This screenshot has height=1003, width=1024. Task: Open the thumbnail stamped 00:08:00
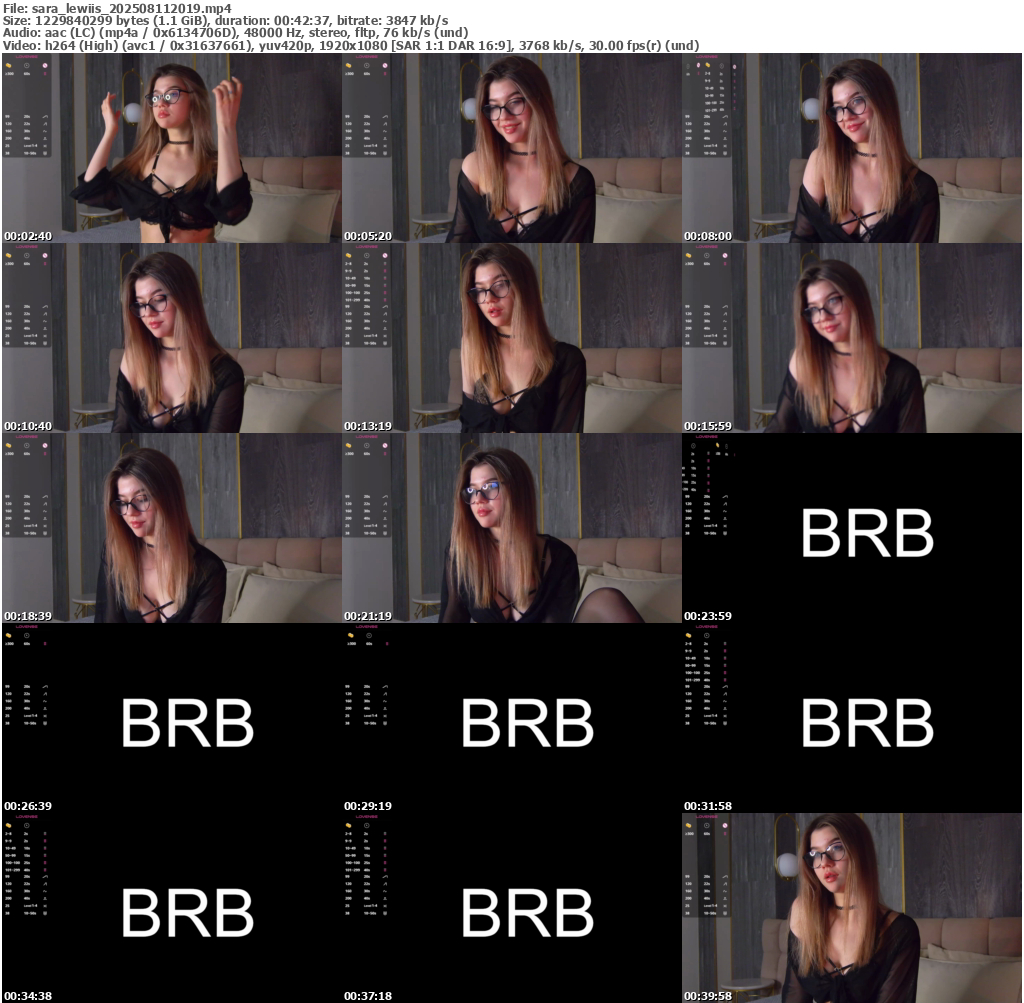pyautogui.click(x=852, y=148)
